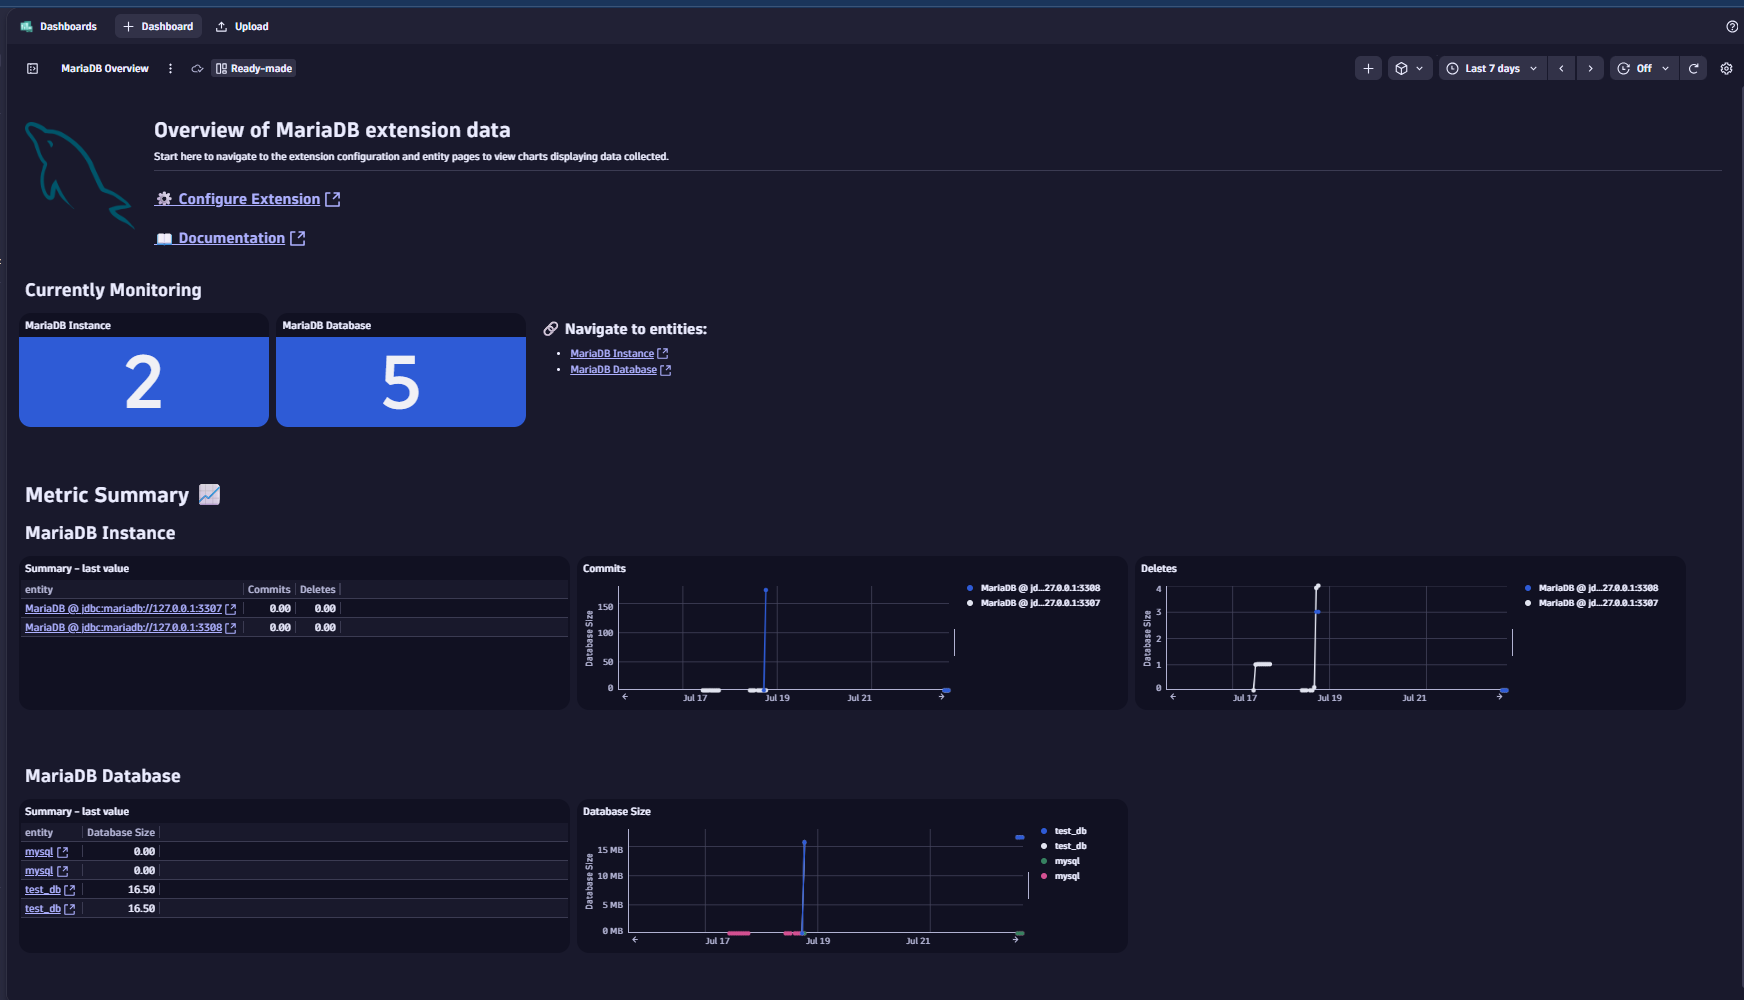Select the cube filter icon in the toolbar
Image resolution: width=1744 pixels, height=1000 pixels.
coord(1403,68)
